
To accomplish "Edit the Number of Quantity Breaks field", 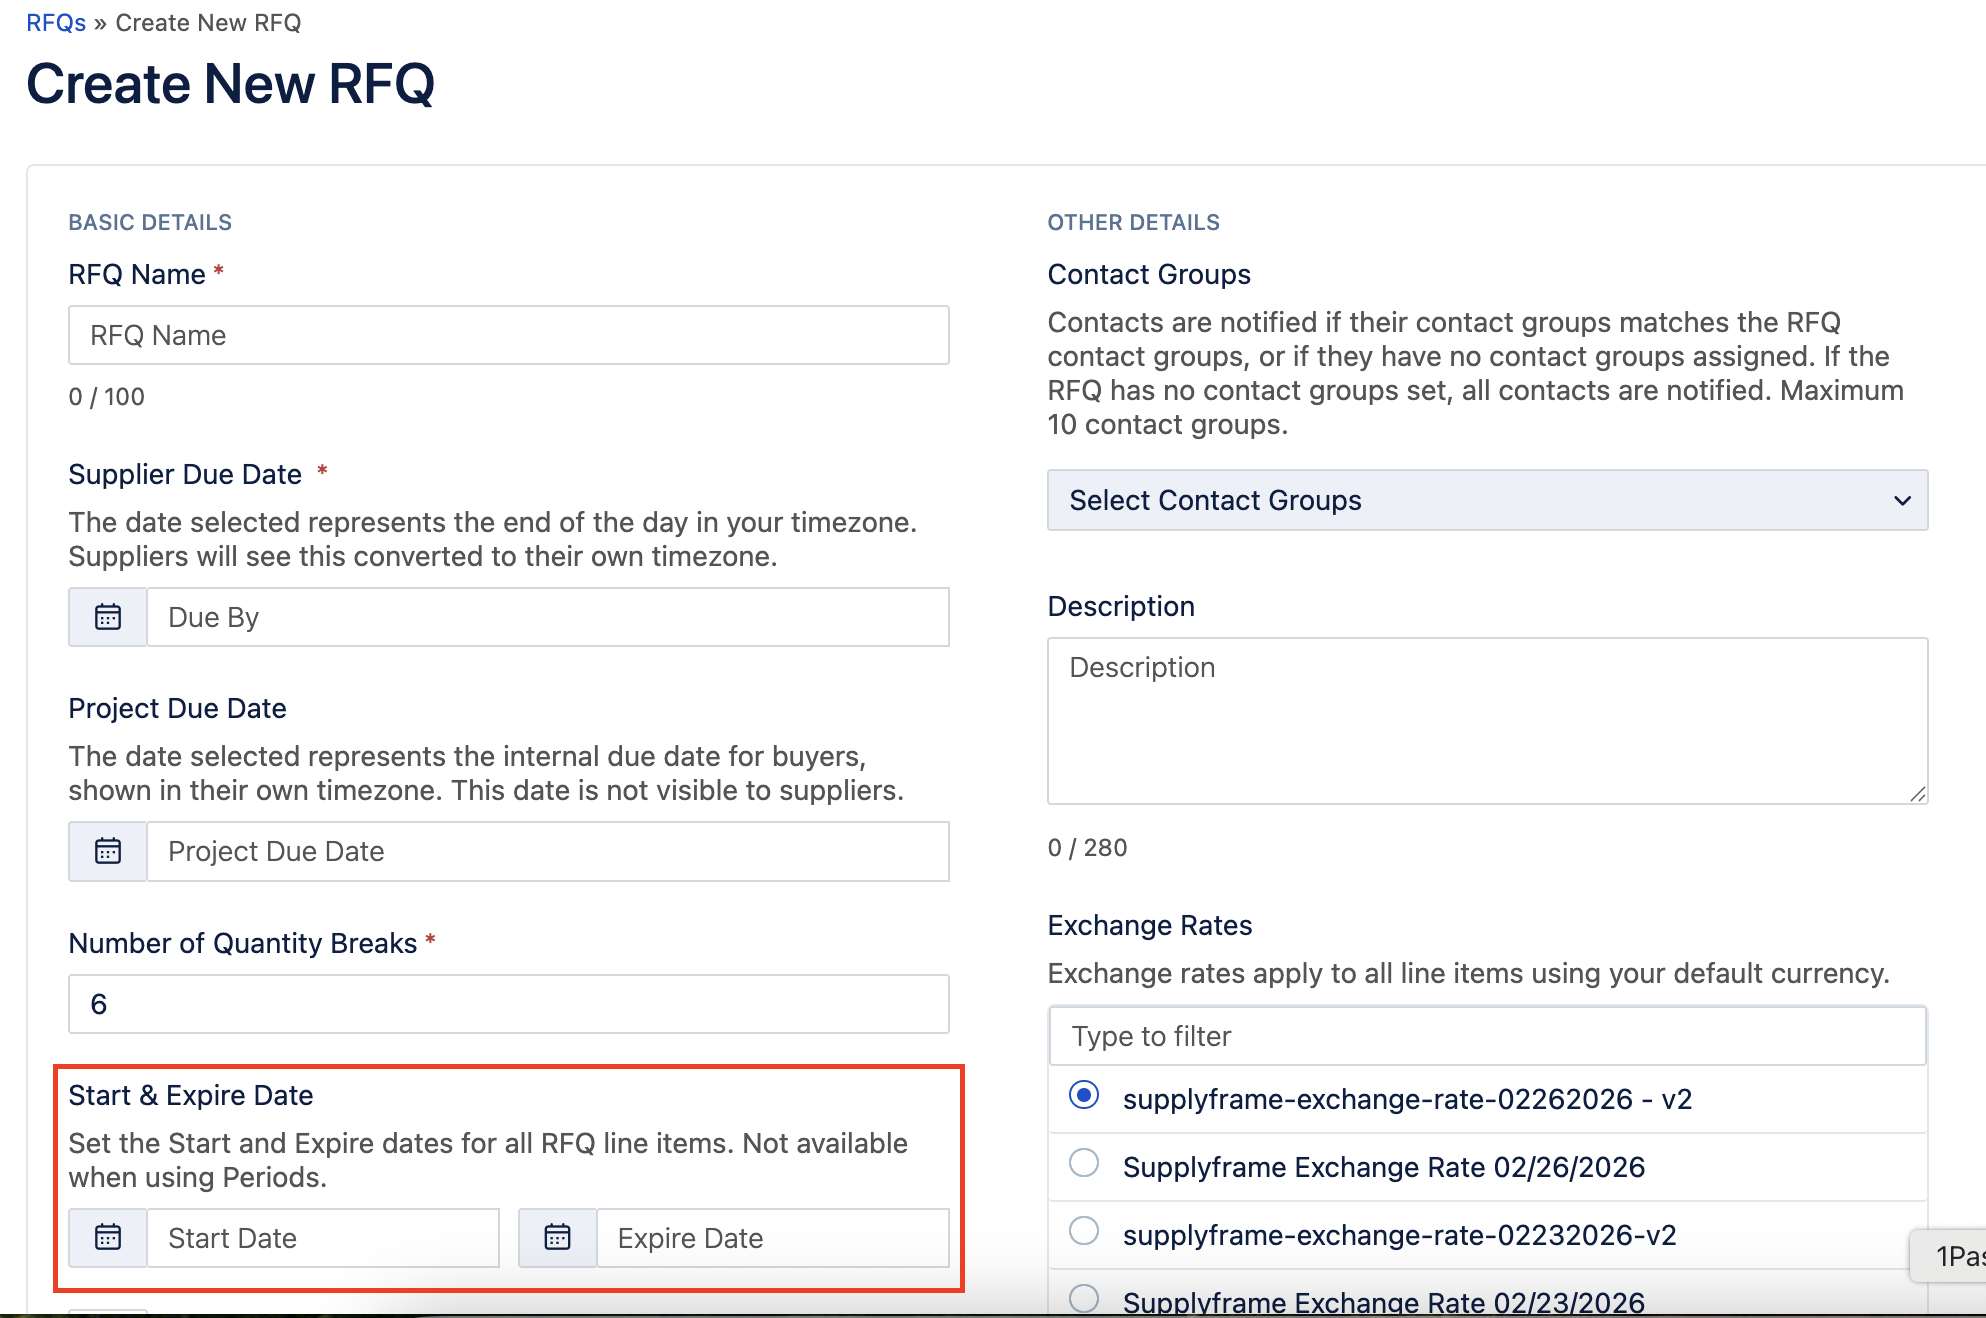I will pyautogui.click(x=508, y=1004).
